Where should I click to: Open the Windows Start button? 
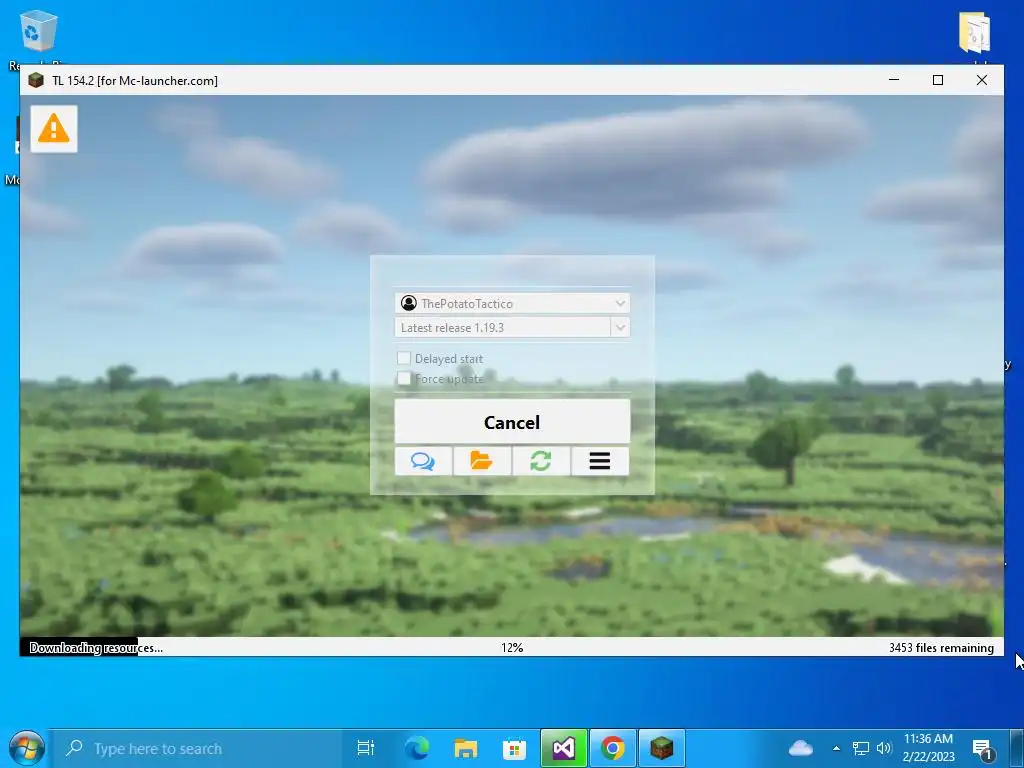(x=26, y=748)
